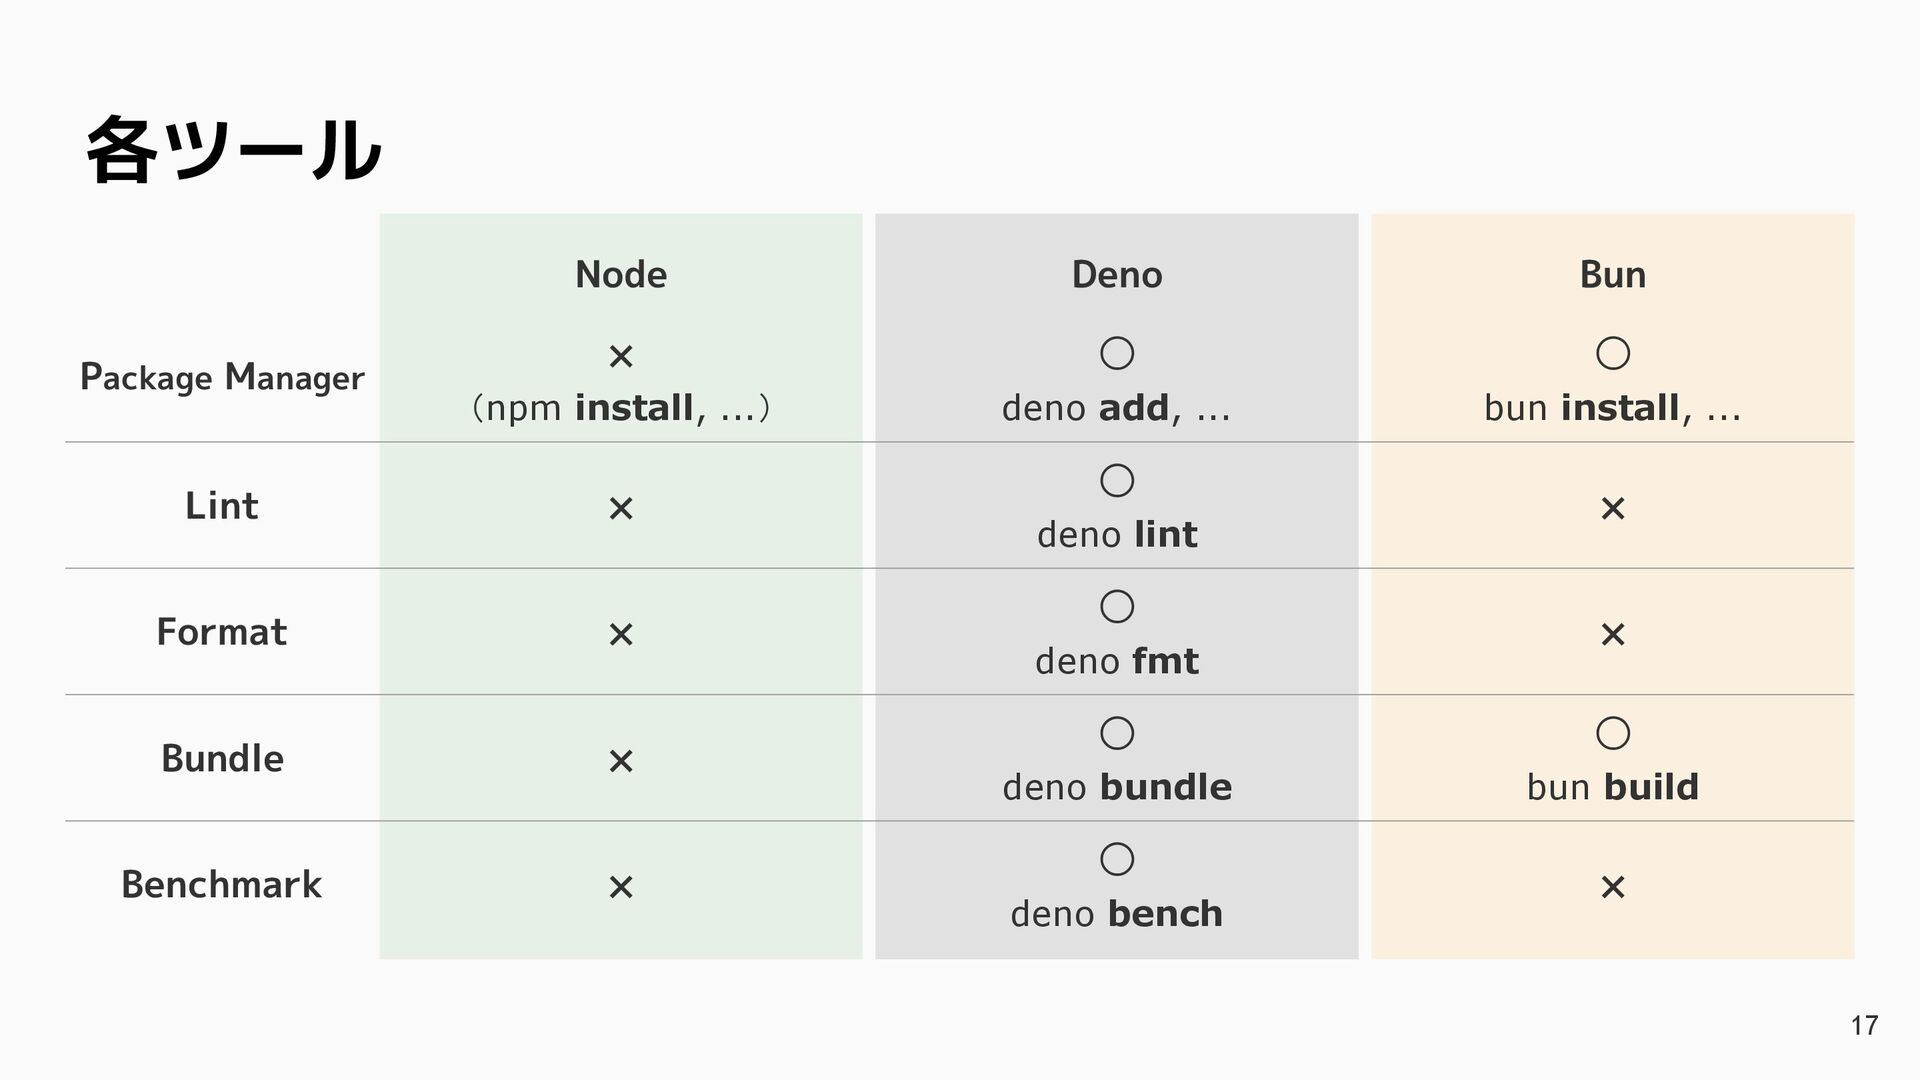The width and height of the screenshot is (1920, 1080).
Task: Click the circle above deno bench
Action: point(1116,859)
